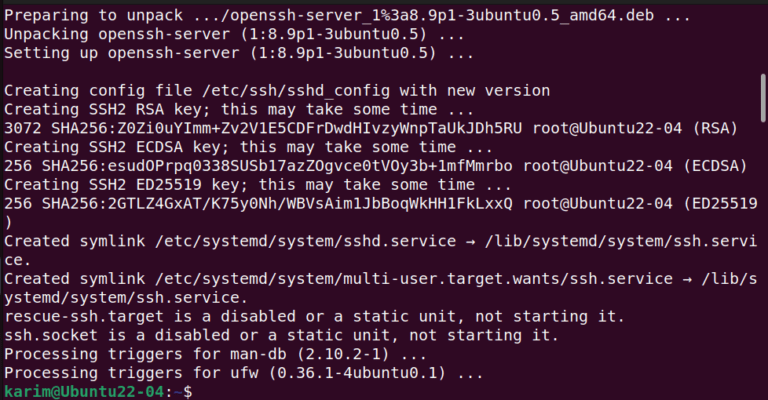
Task: Click 'Setting up openssh-server' text
Action: click(121, 53)
